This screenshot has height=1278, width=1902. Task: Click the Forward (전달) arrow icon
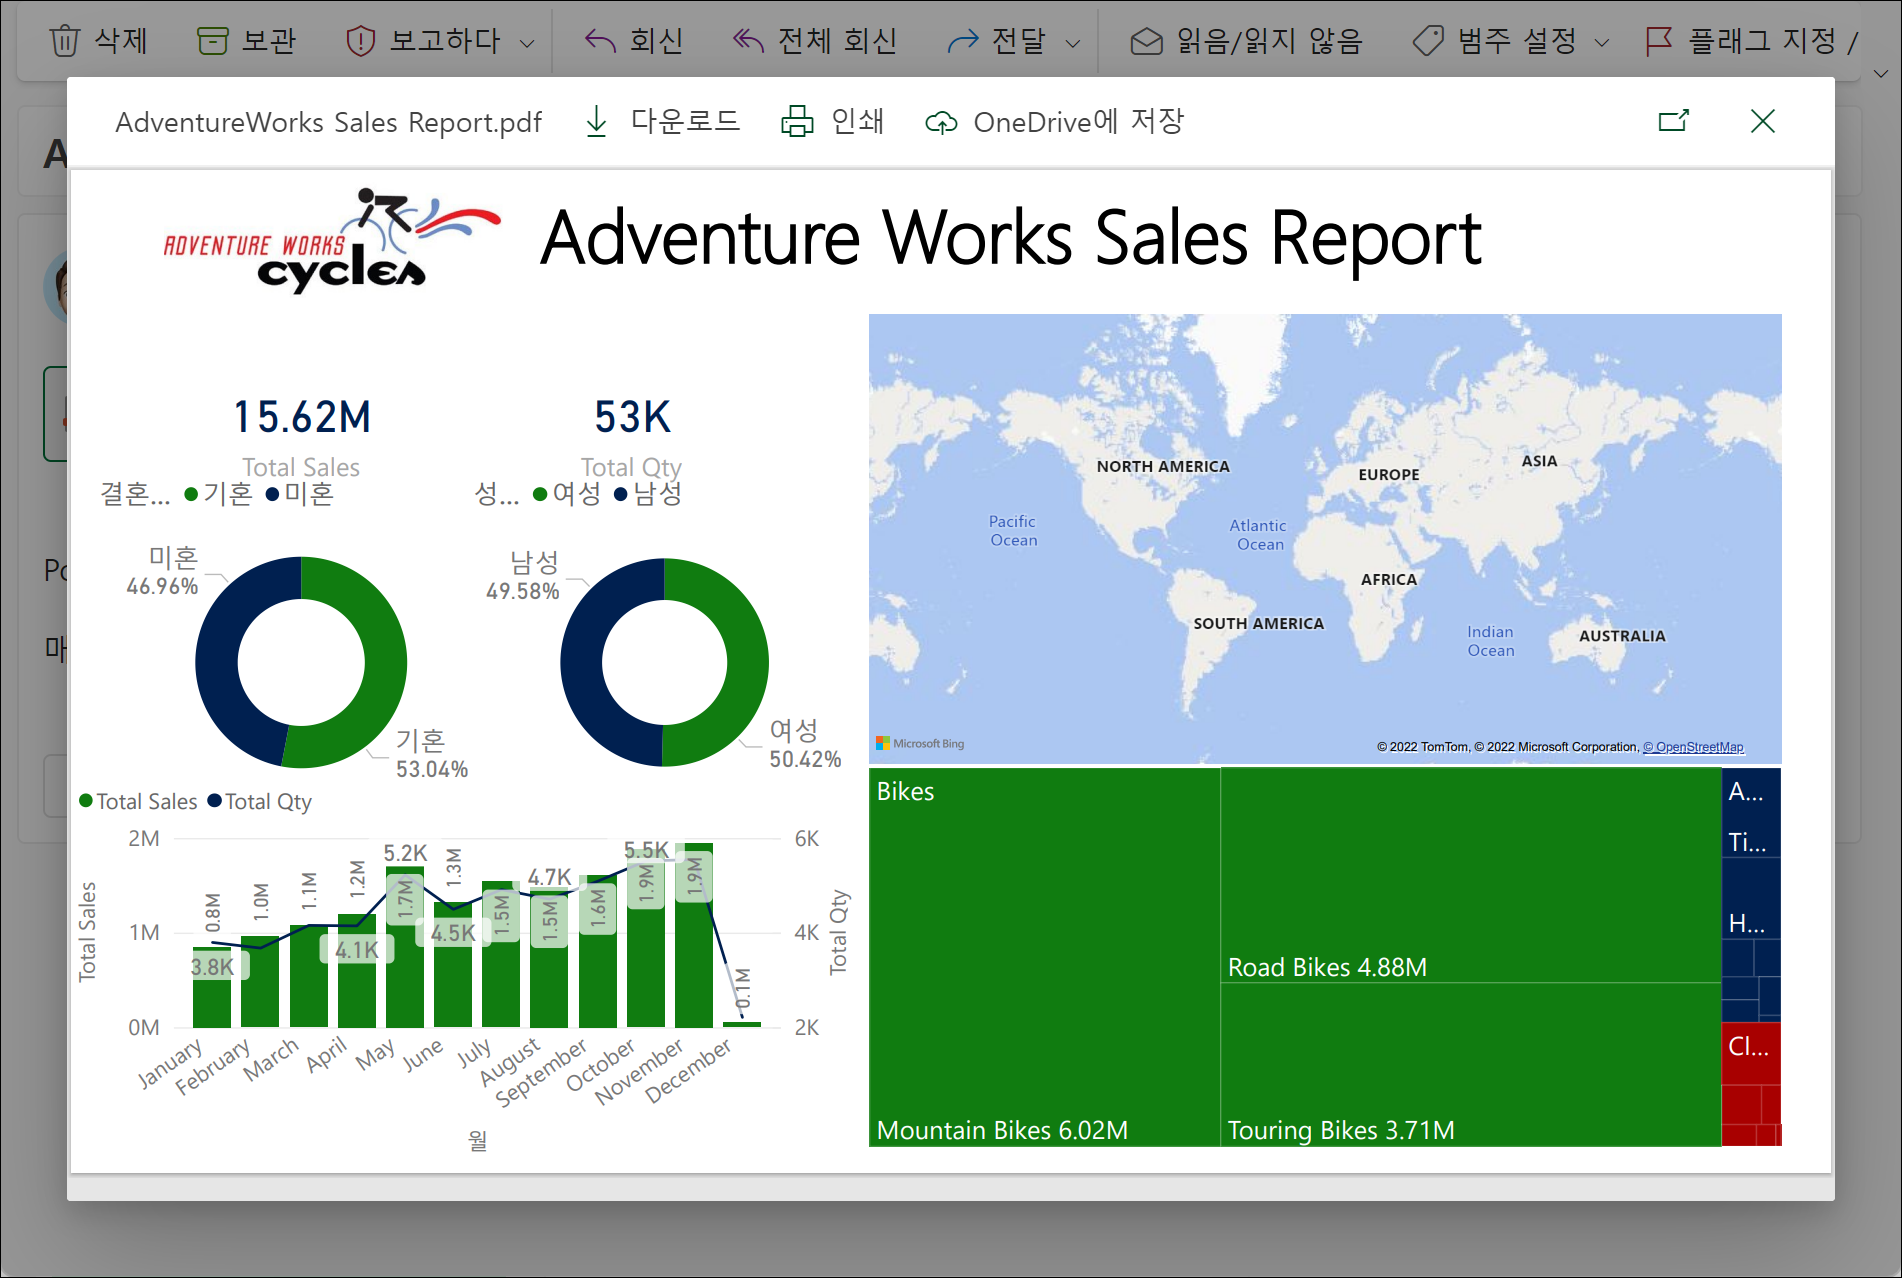point(963,41)
